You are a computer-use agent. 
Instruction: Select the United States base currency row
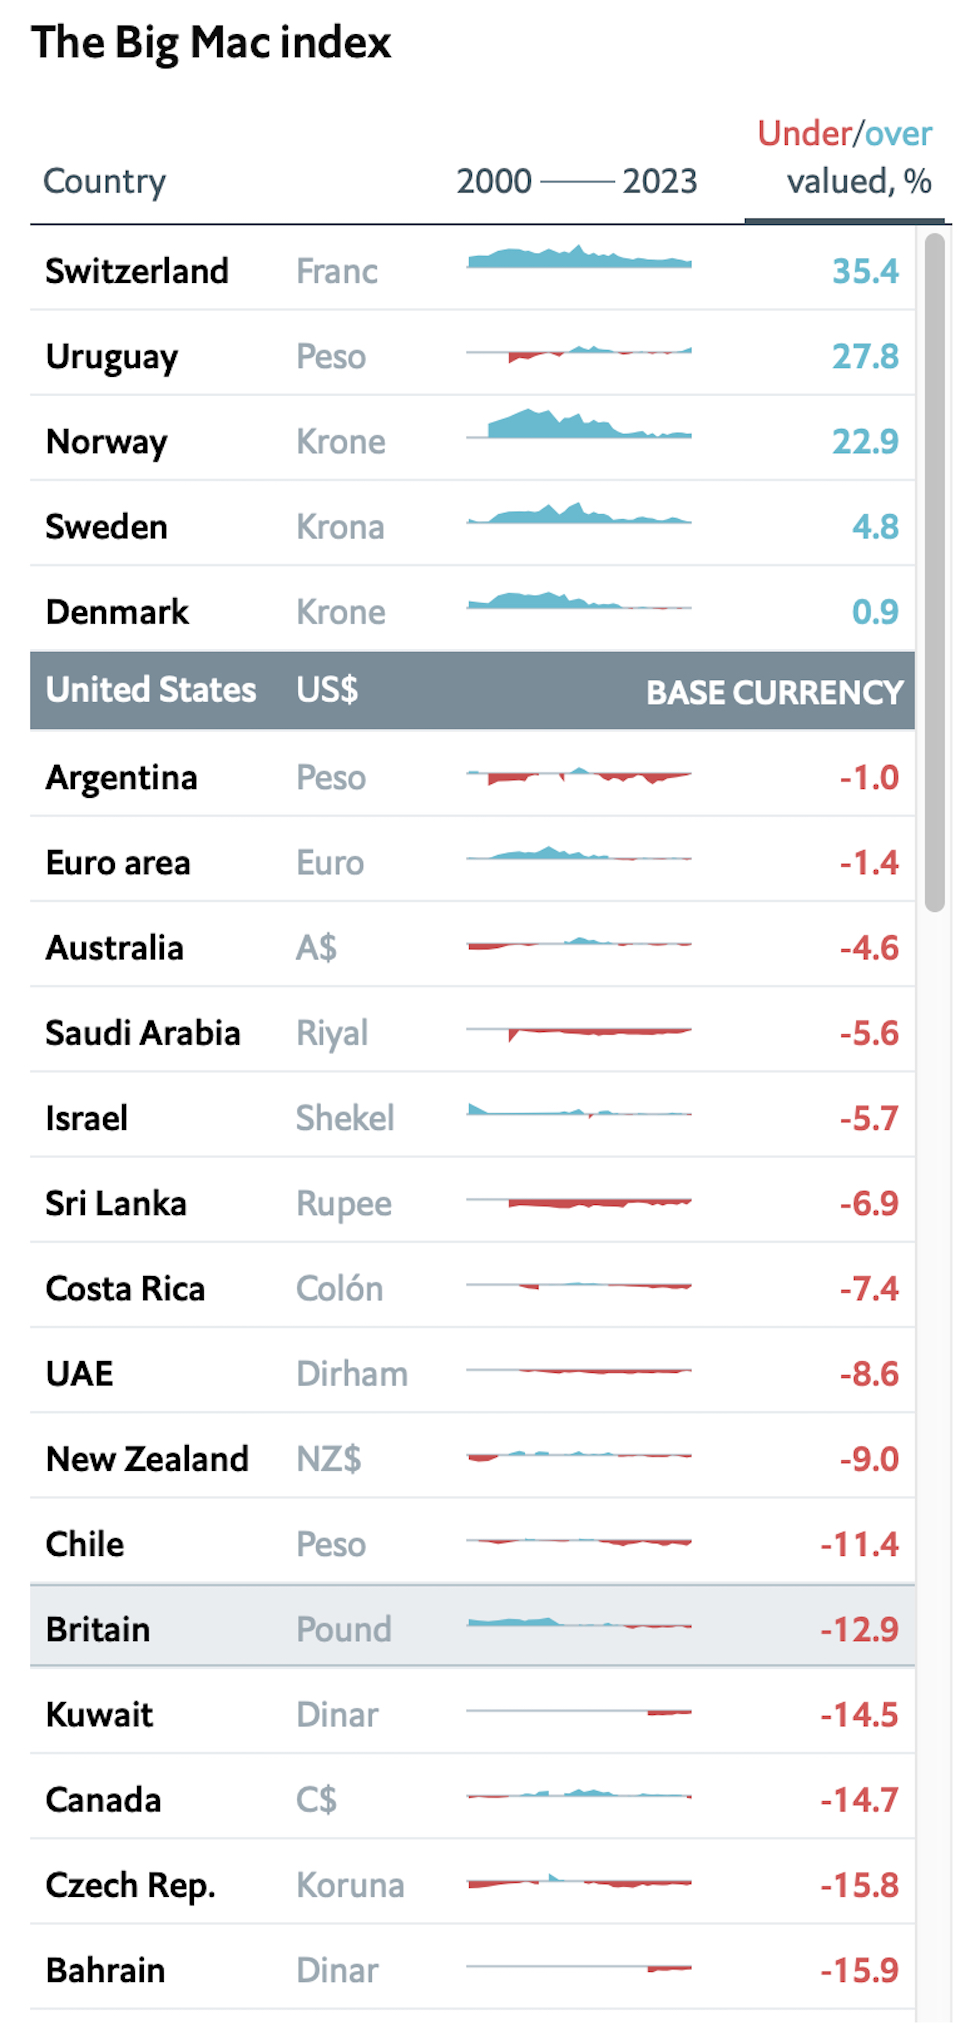pyautogui.click(x=472, y=690)
